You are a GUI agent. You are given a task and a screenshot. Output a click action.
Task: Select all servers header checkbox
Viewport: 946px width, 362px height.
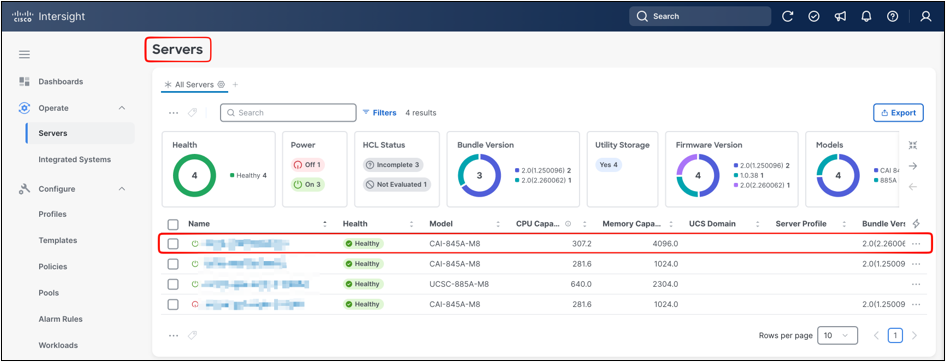(x=173, y=224)
